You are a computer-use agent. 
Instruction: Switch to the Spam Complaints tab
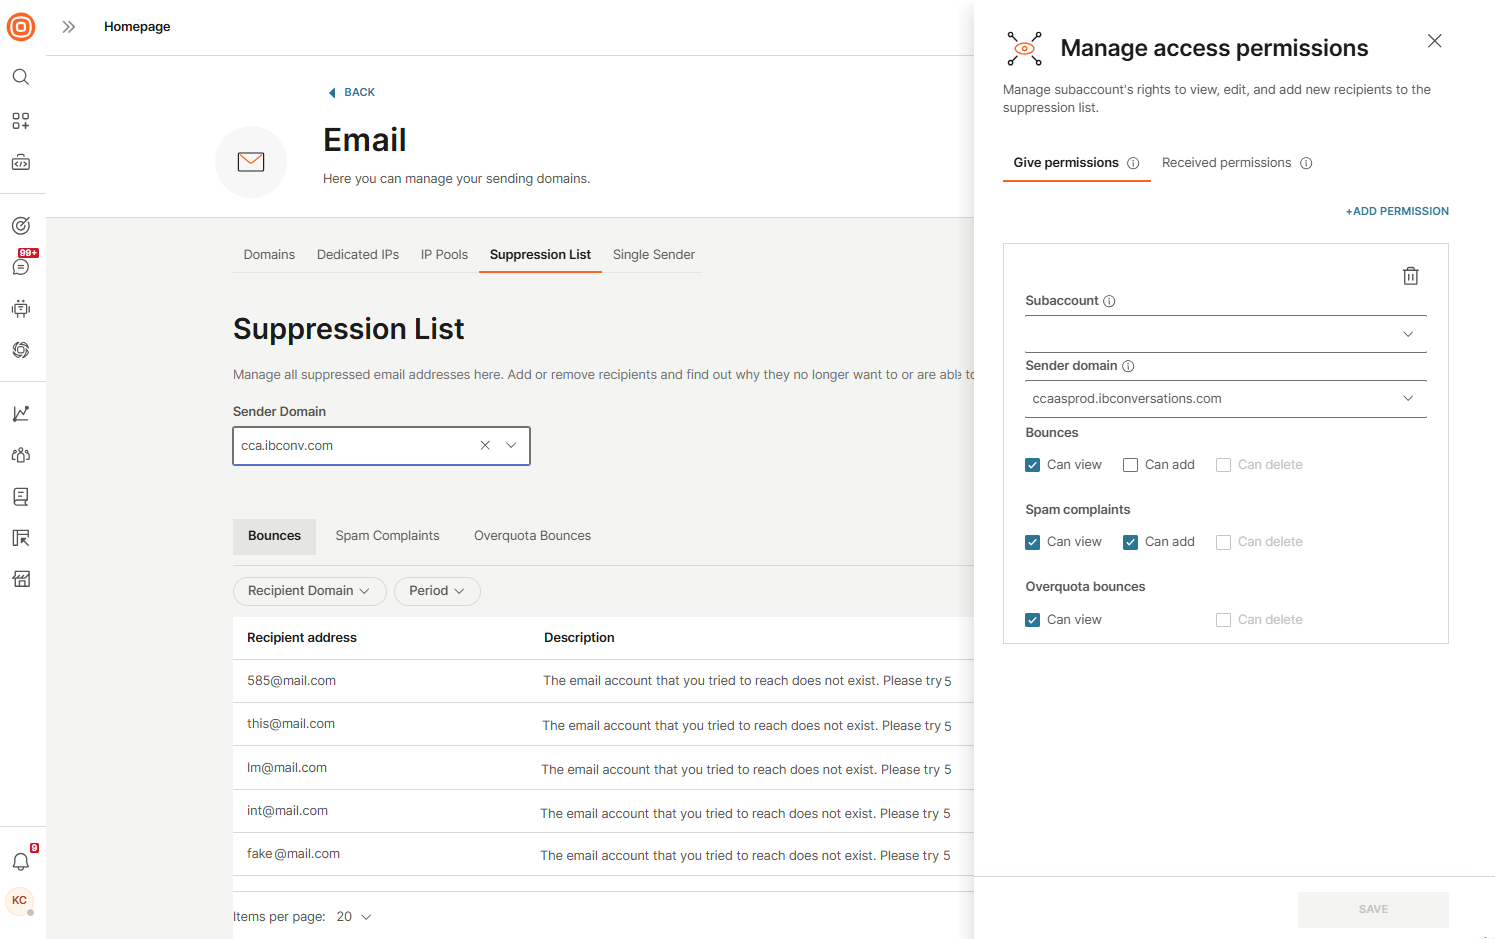(387, 535)
